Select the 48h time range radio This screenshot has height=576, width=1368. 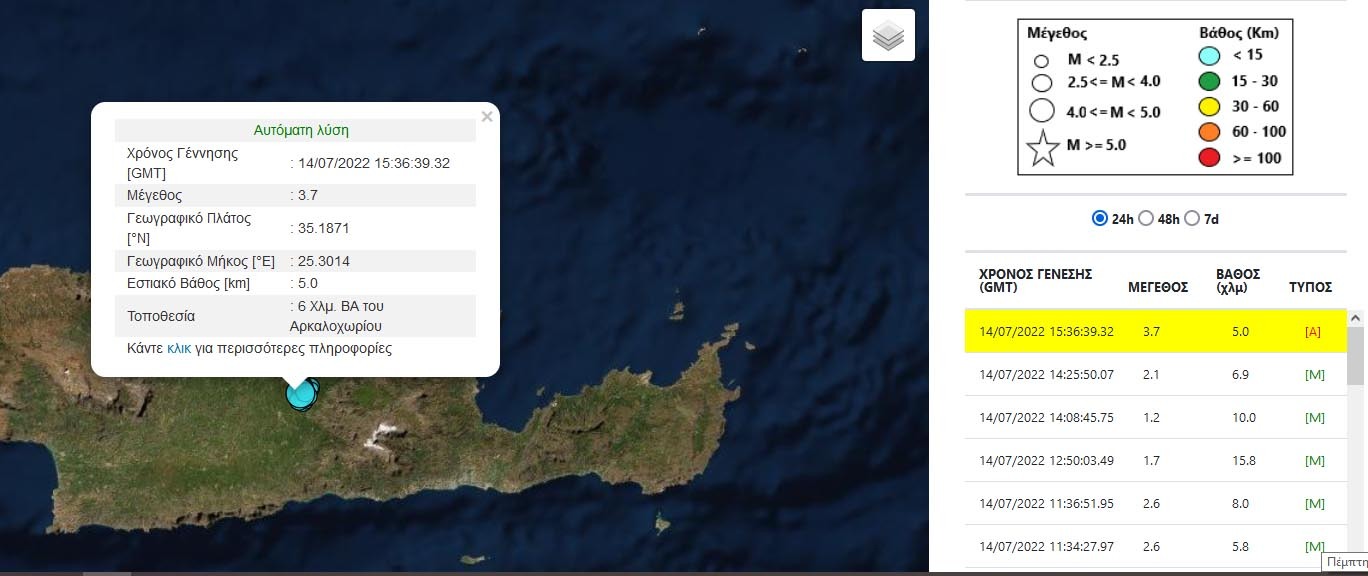pyautogui.click(x=1146, y=219)
